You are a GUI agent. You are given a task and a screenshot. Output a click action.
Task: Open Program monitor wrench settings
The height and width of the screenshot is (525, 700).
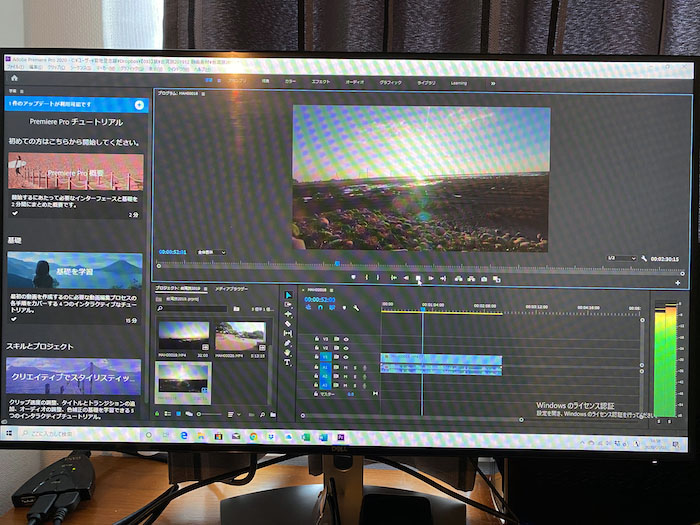[x=644, y=258]
